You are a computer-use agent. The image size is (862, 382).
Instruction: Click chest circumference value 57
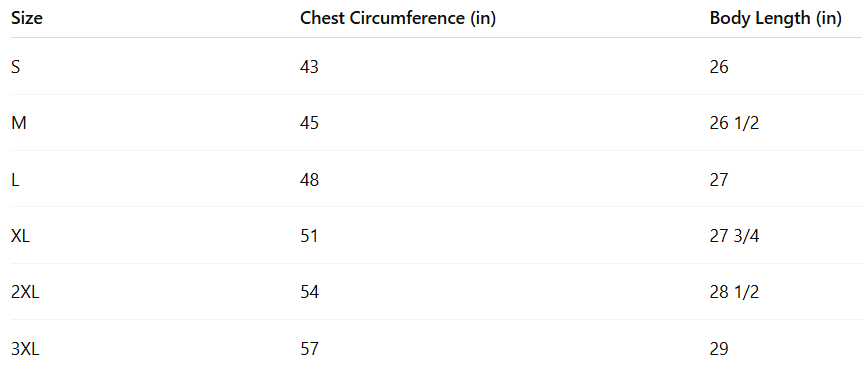pyautogui.click(x=310, y=348)
